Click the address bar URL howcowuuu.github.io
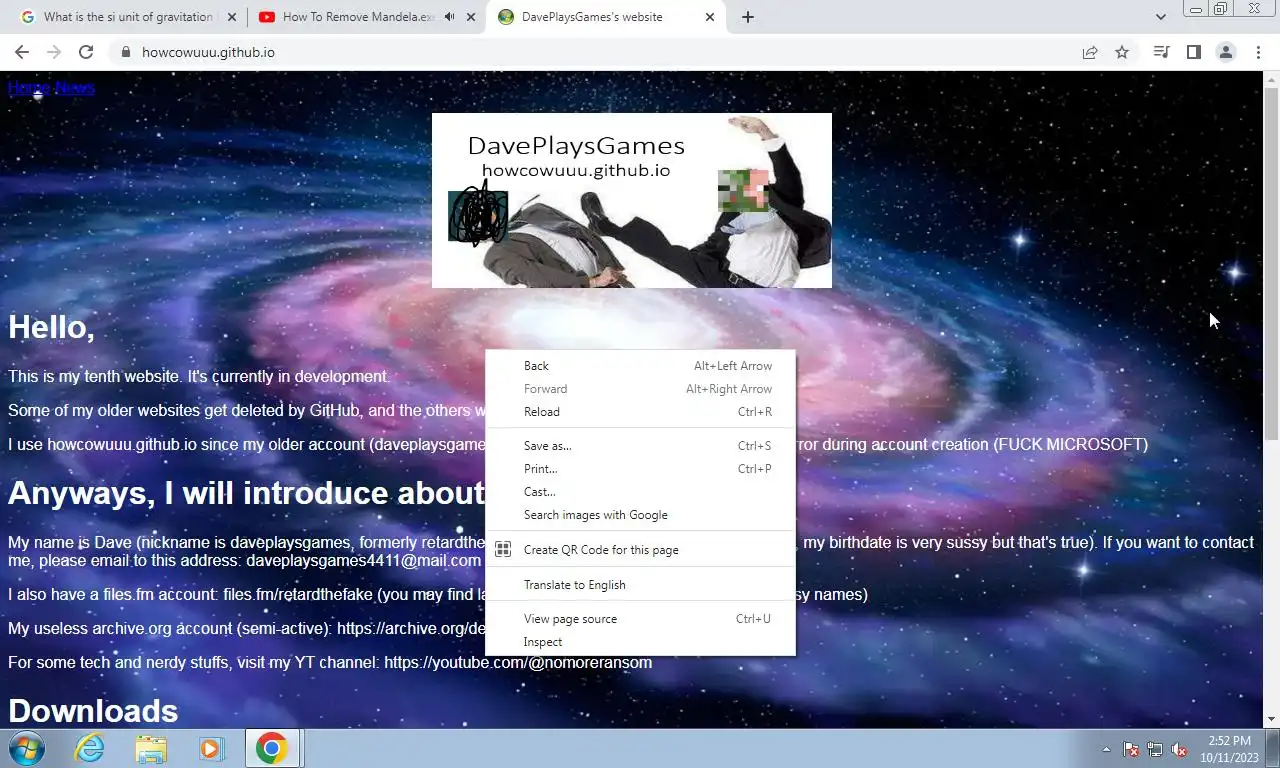 coord(208,52)
